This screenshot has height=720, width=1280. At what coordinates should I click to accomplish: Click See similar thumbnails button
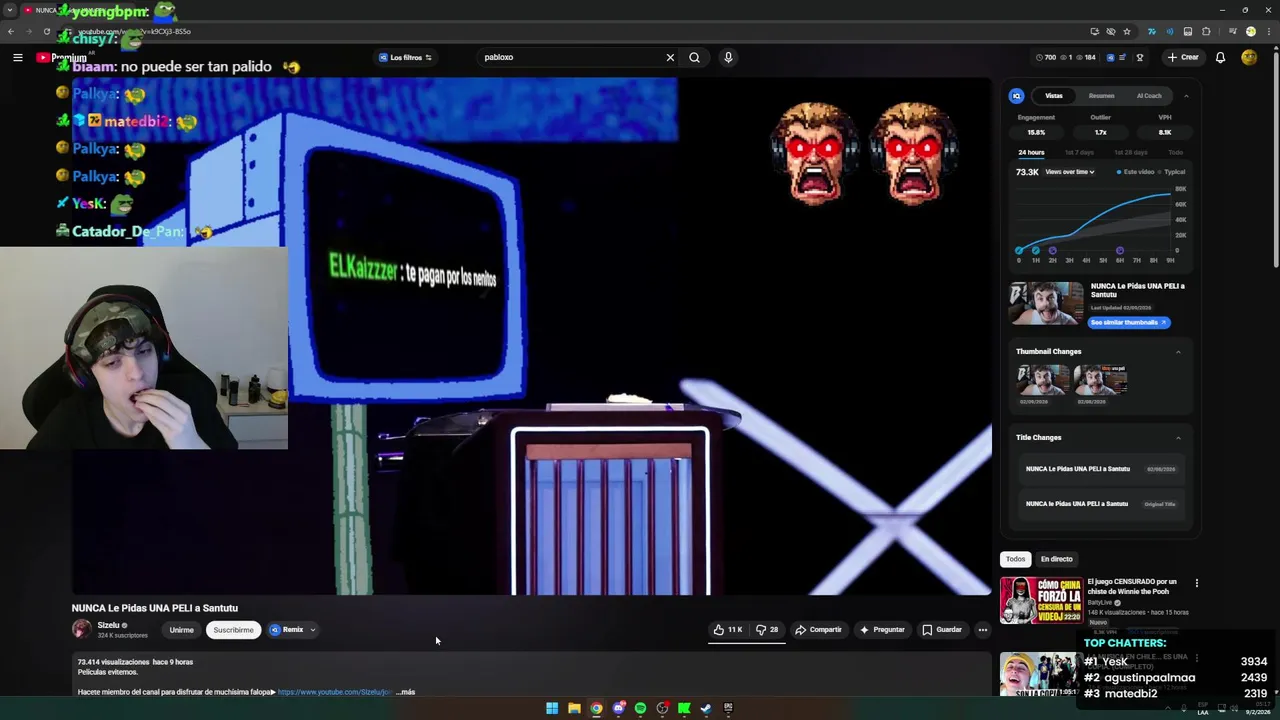point(1129,322)
